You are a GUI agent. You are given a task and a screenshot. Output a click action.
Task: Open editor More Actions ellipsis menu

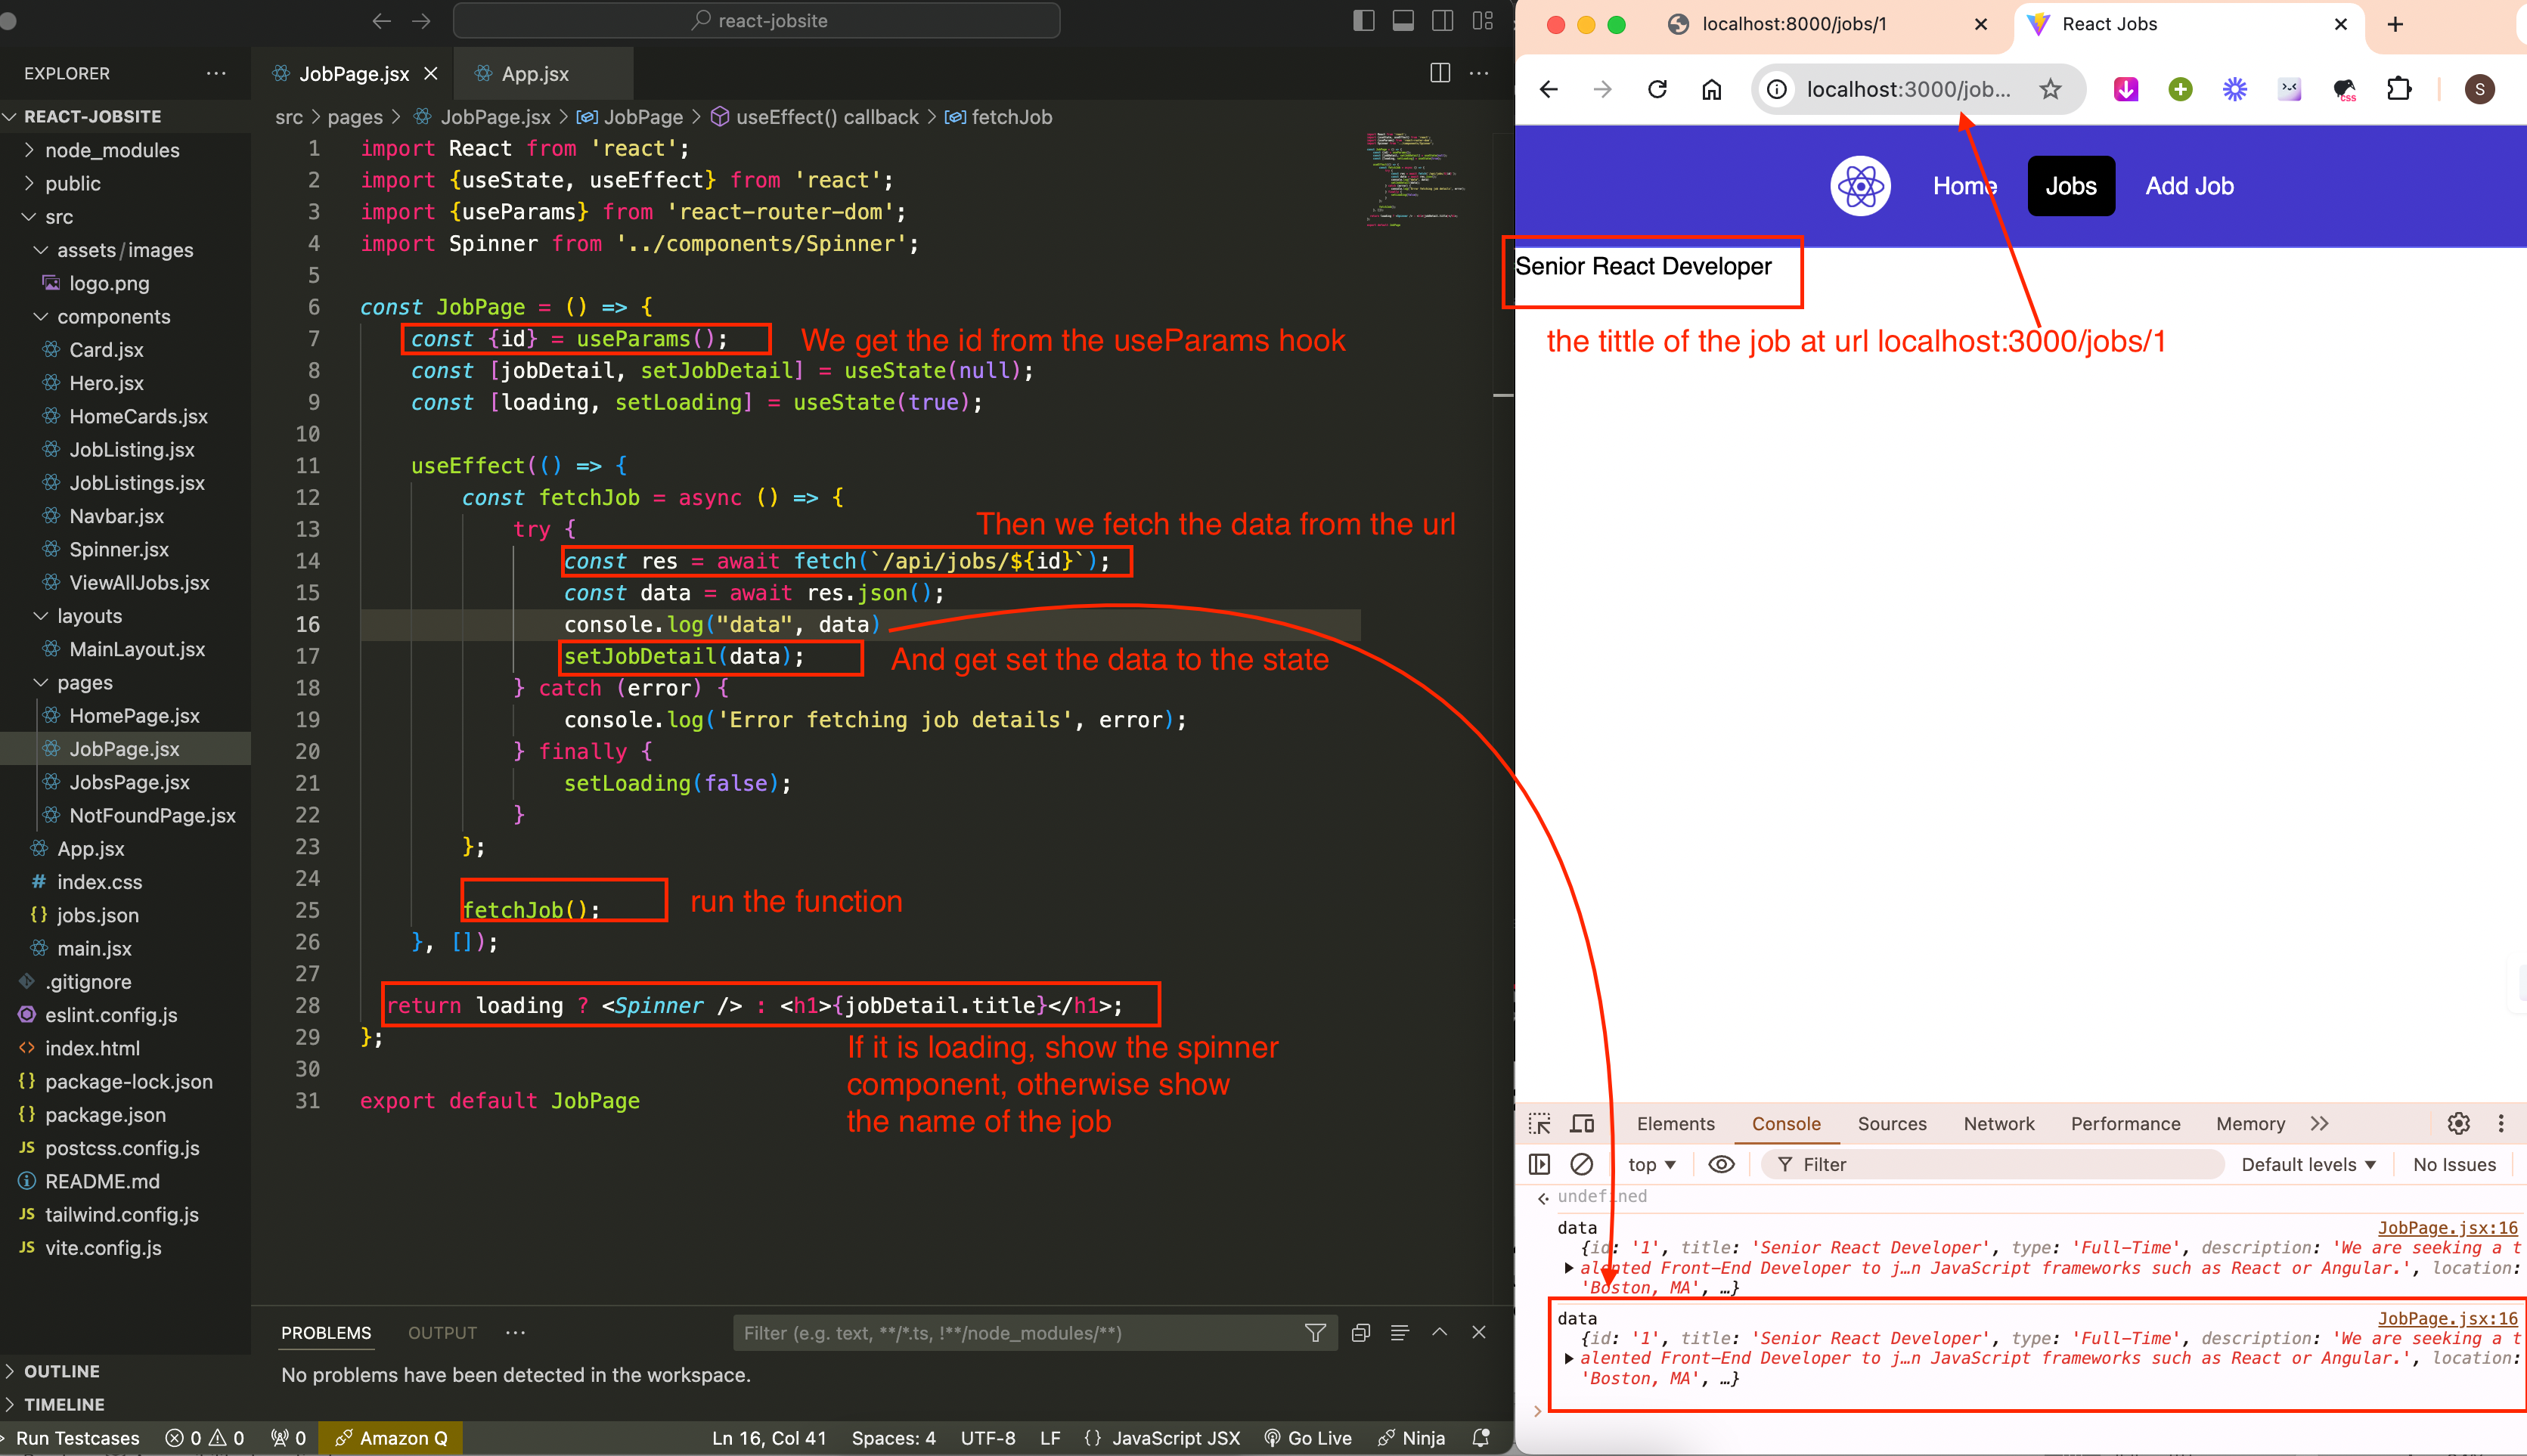1479,73
